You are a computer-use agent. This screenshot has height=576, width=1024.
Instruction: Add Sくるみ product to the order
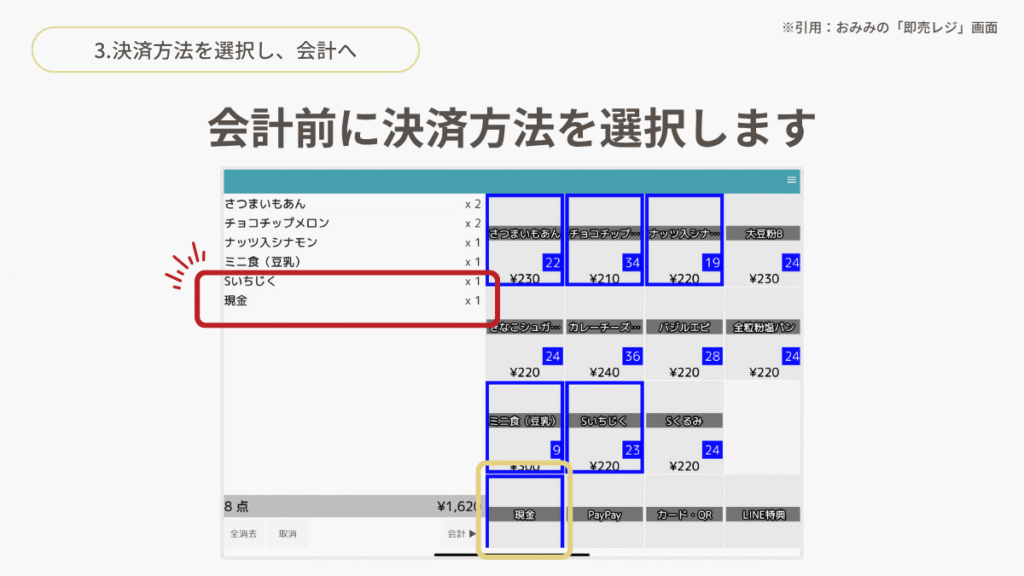(x=684, y=427)
